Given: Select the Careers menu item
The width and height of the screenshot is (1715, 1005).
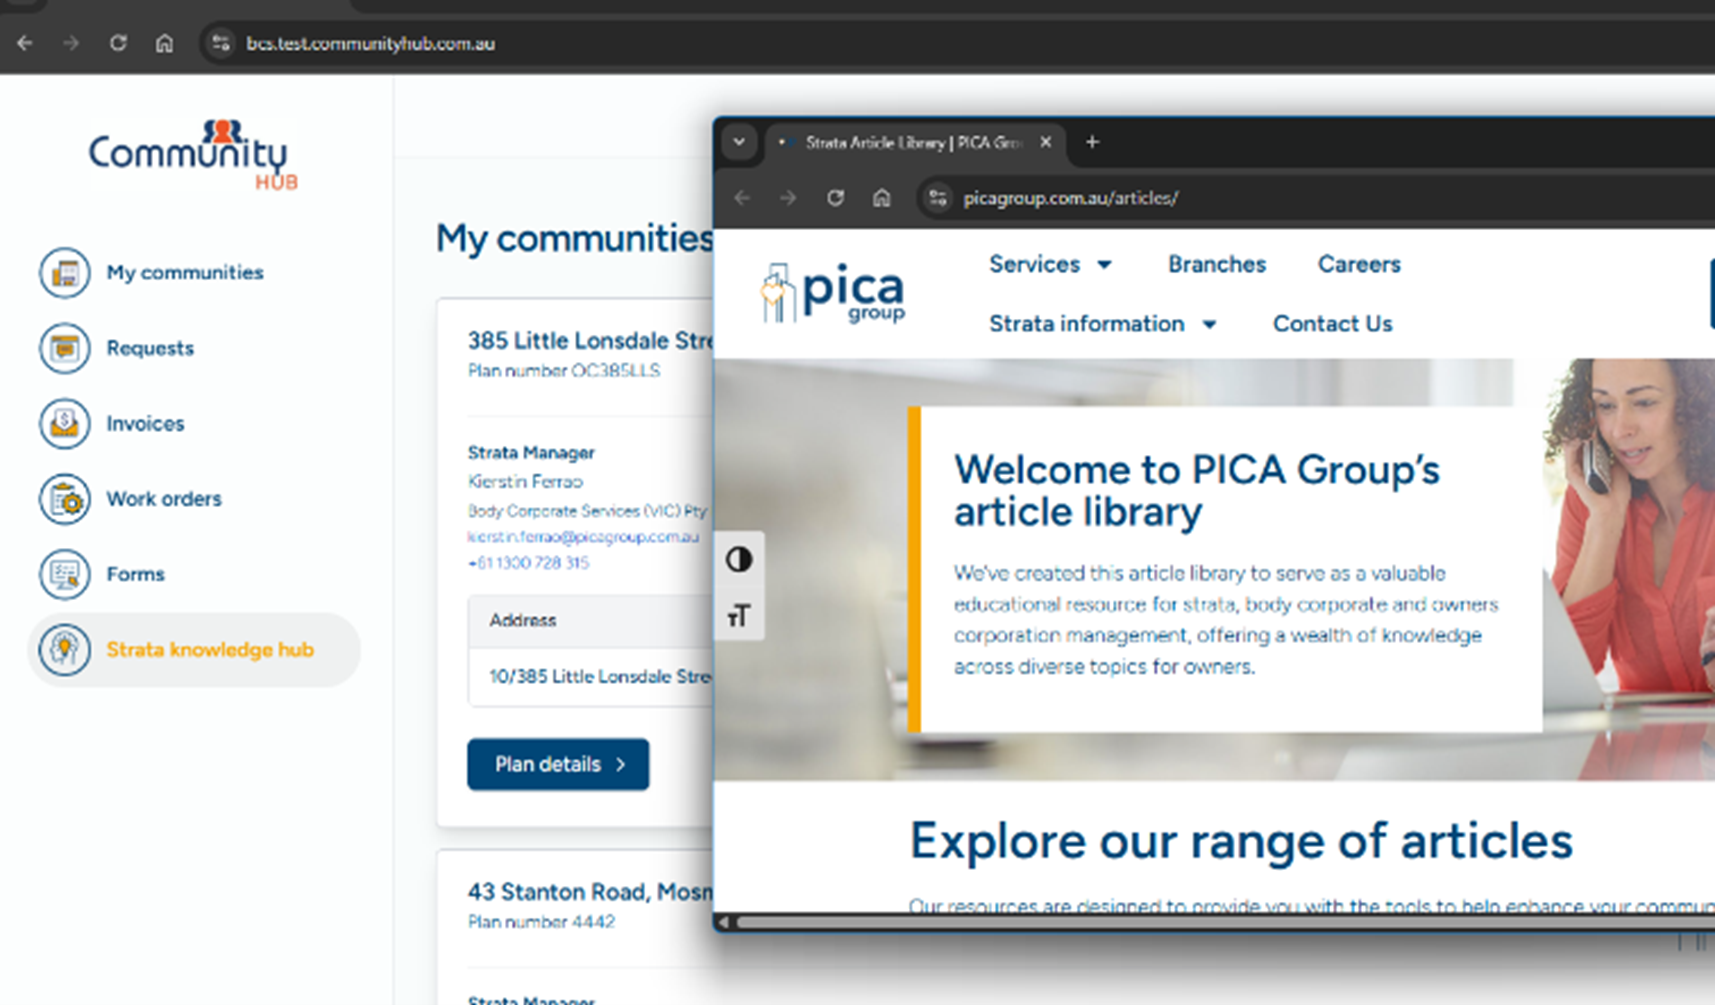Looking at the screenshot, I should point(1358,265).
